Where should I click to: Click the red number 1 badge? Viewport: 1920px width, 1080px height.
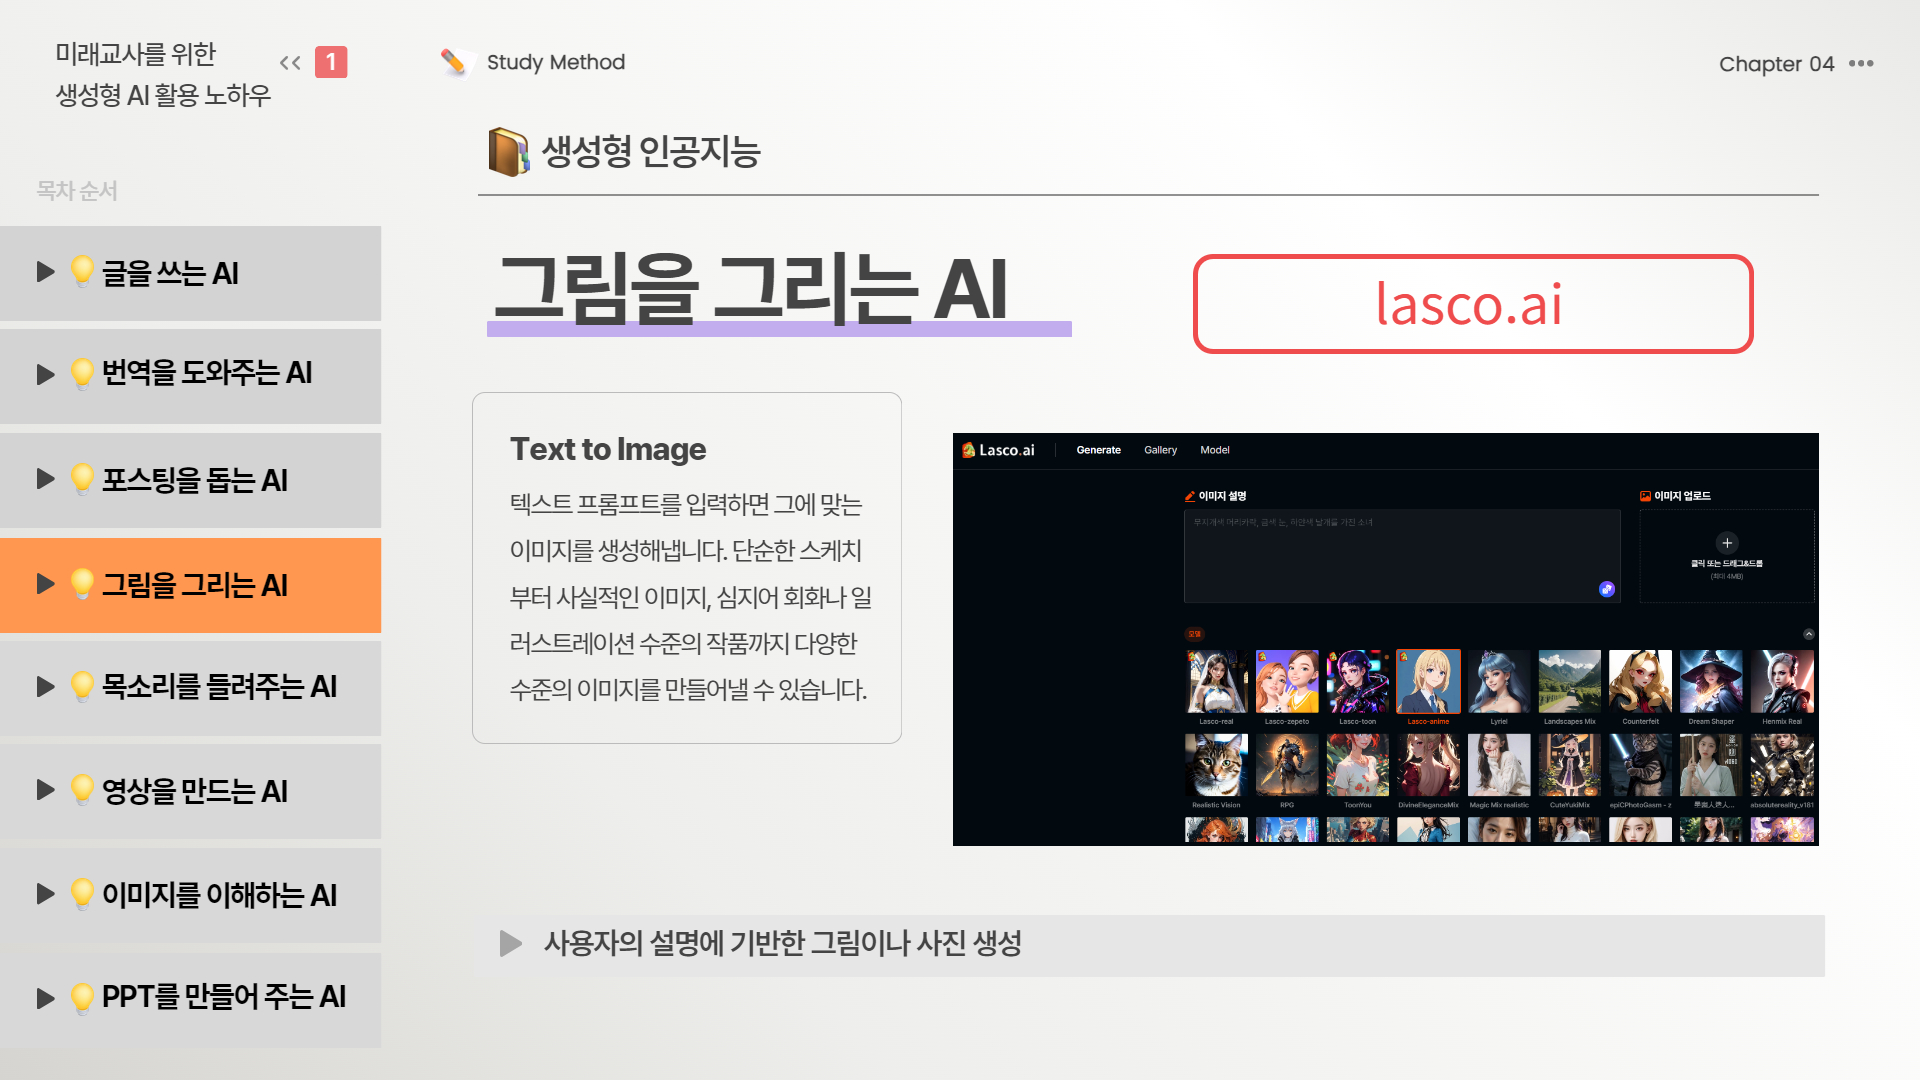point(331,62)
